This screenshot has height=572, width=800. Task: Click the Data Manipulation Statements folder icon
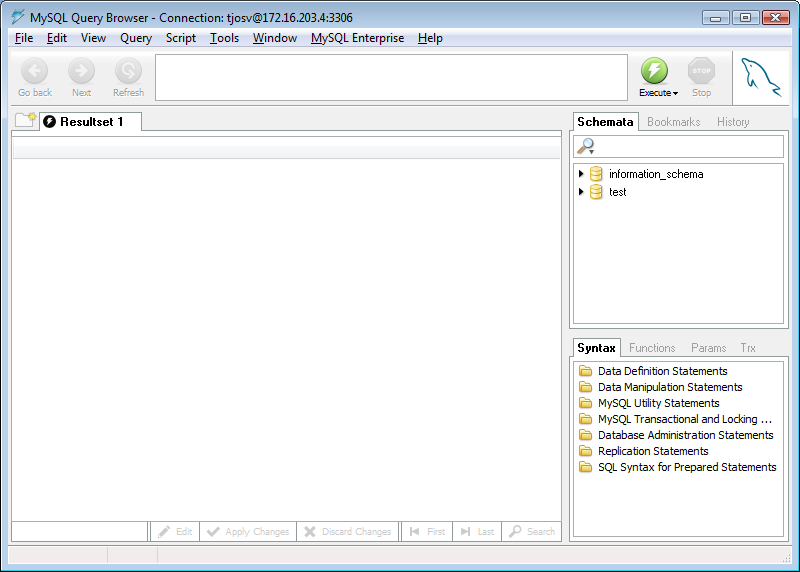pyautogui.click(x=586, y=387)
